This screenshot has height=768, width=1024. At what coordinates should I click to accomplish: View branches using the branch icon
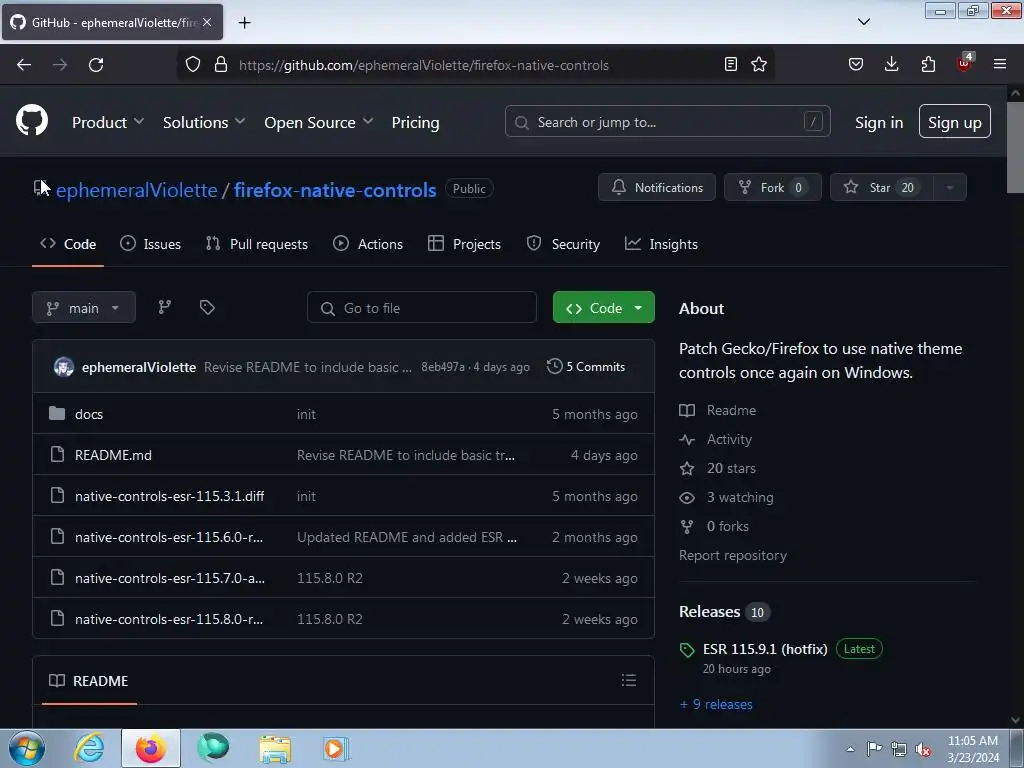tap(165, 307)
